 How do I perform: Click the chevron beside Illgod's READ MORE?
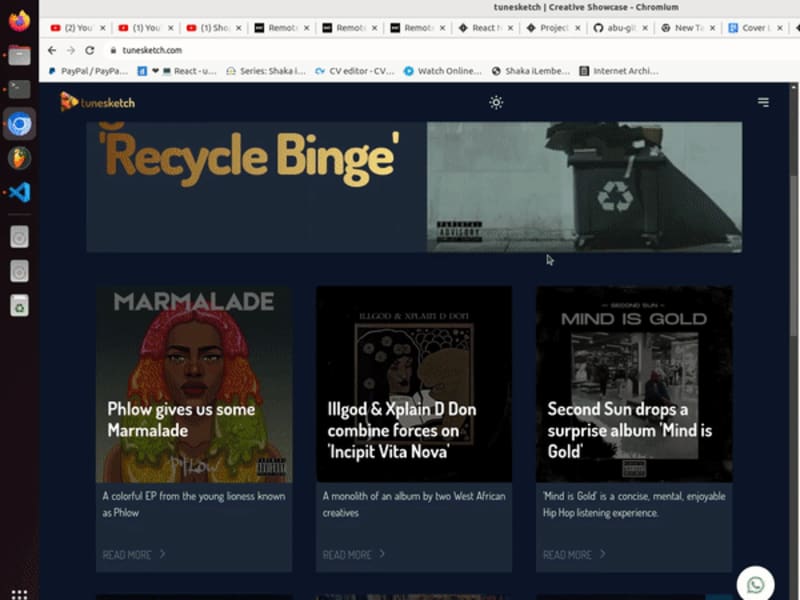pyautogui.click(x=382, y=554)
